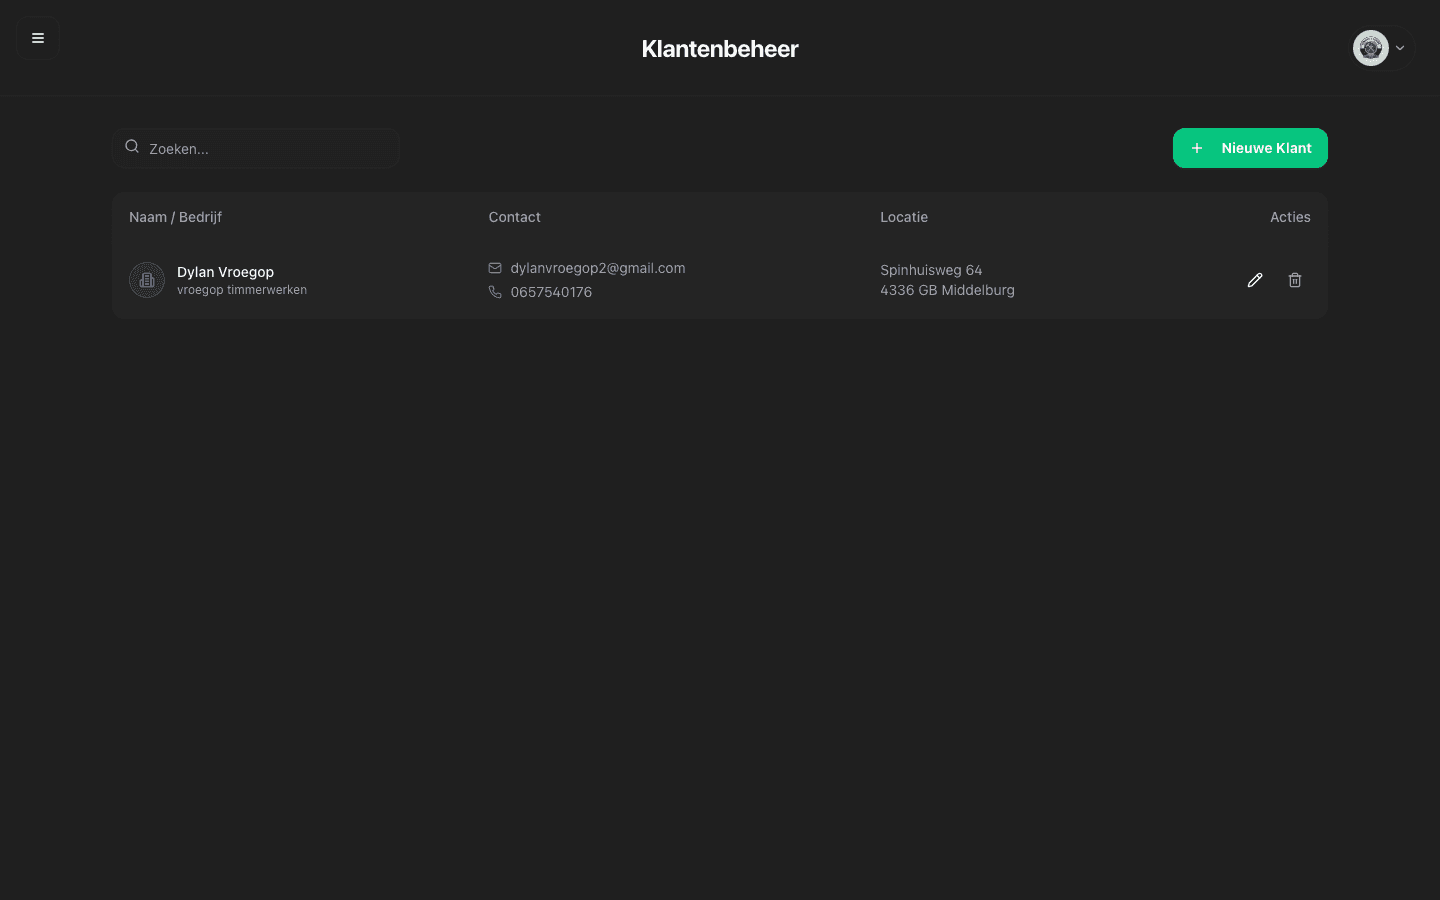The image size is (1440, 900).
Task: Click the Locatie column header
Action: click(x=903, y=217)
